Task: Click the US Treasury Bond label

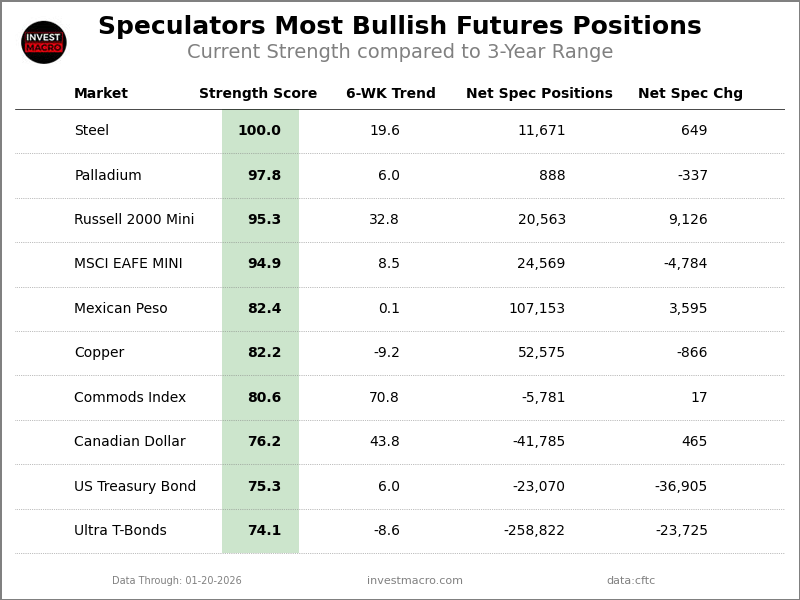Action: pyautogui.click(x=135, y=487)
